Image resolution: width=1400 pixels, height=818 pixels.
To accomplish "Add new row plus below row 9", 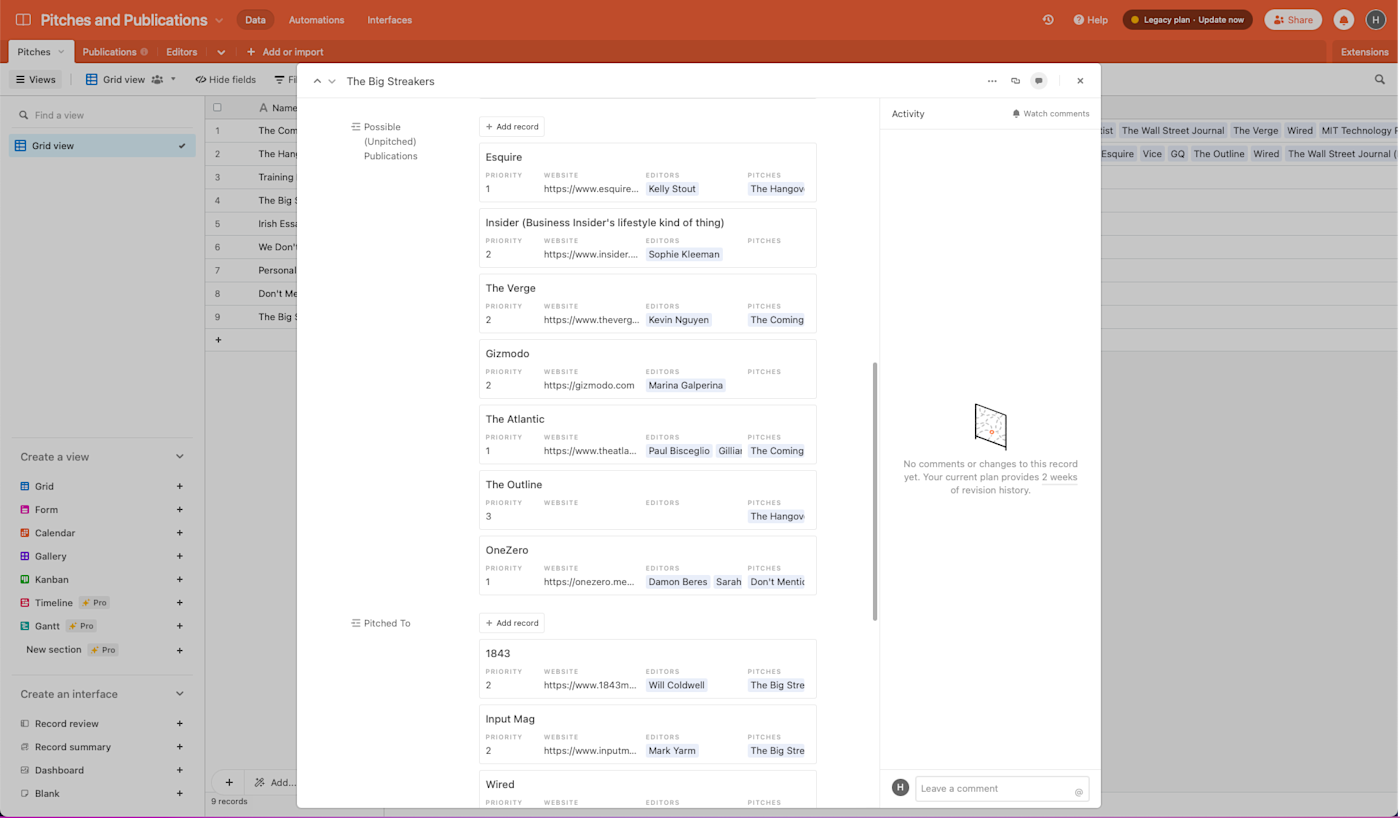I will (x=218, y=340).
